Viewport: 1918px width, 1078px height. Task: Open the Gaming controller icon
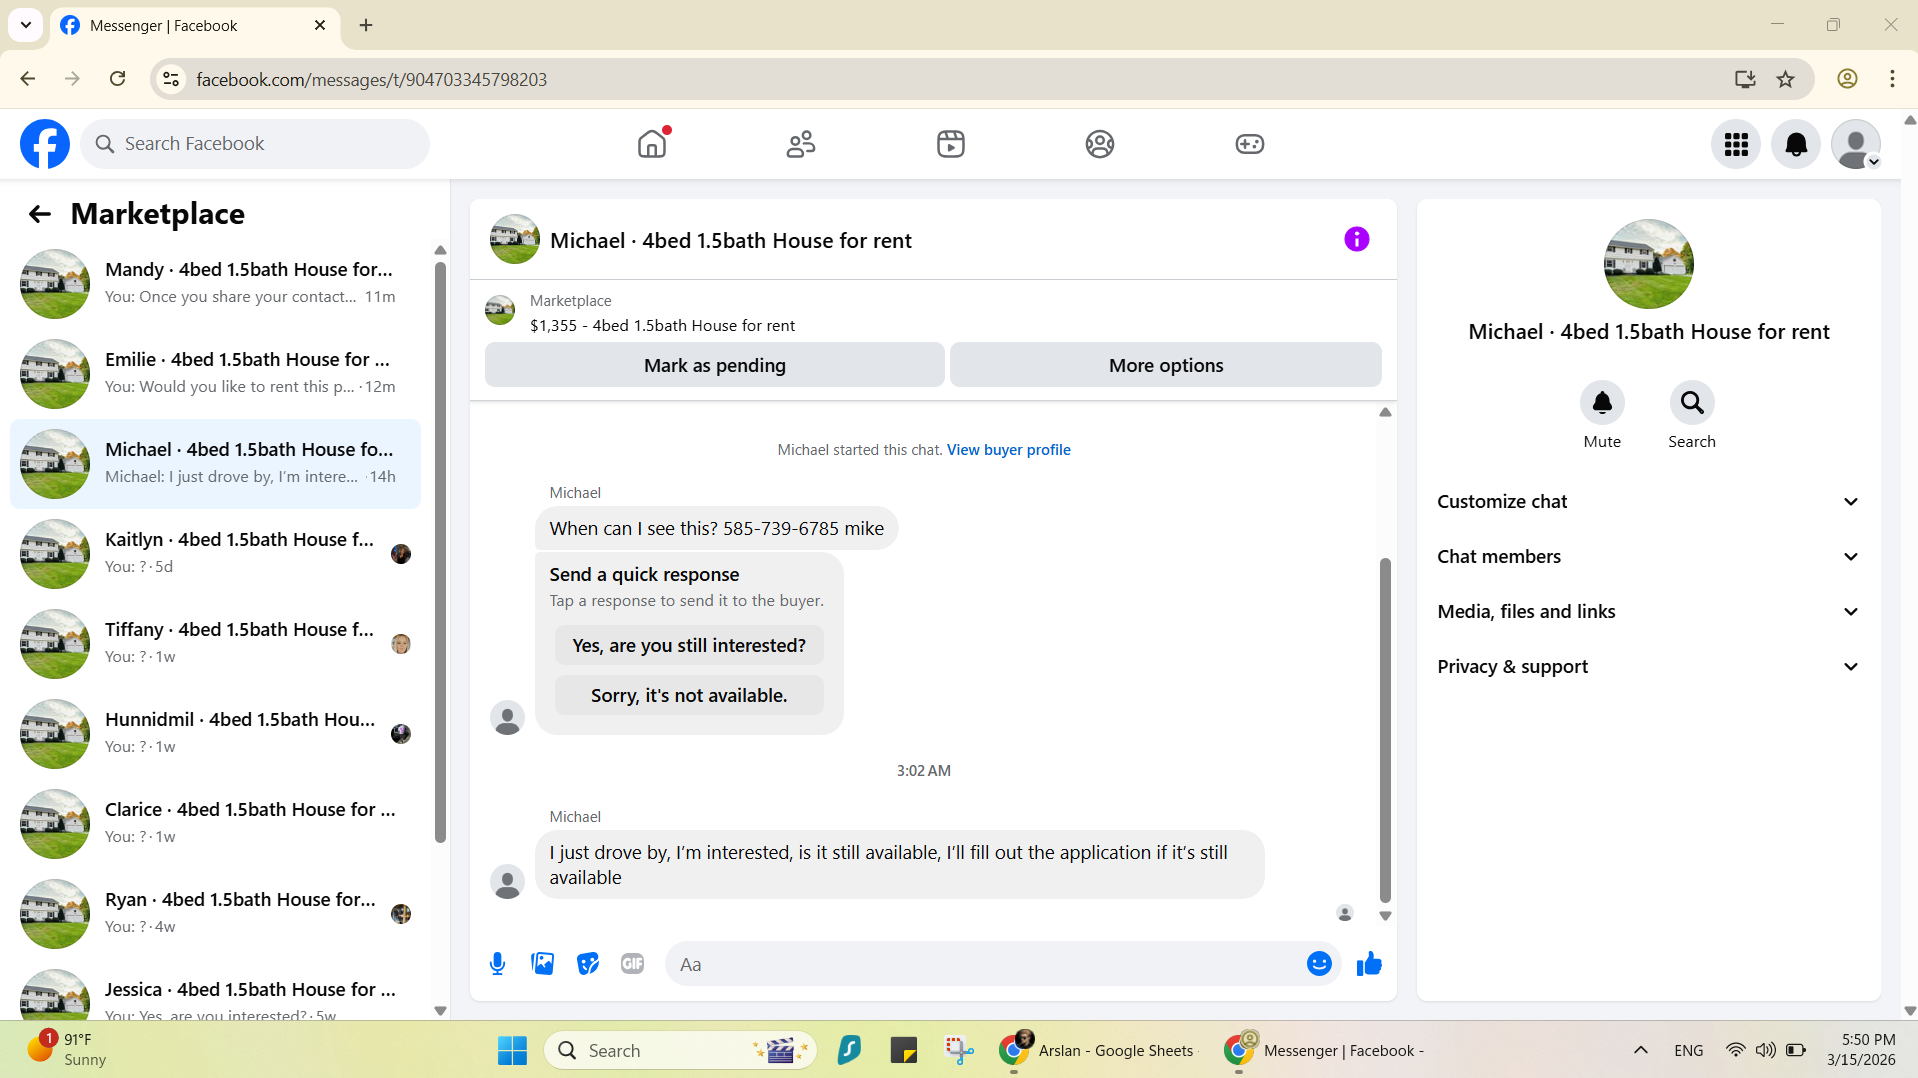[1250, 144]
